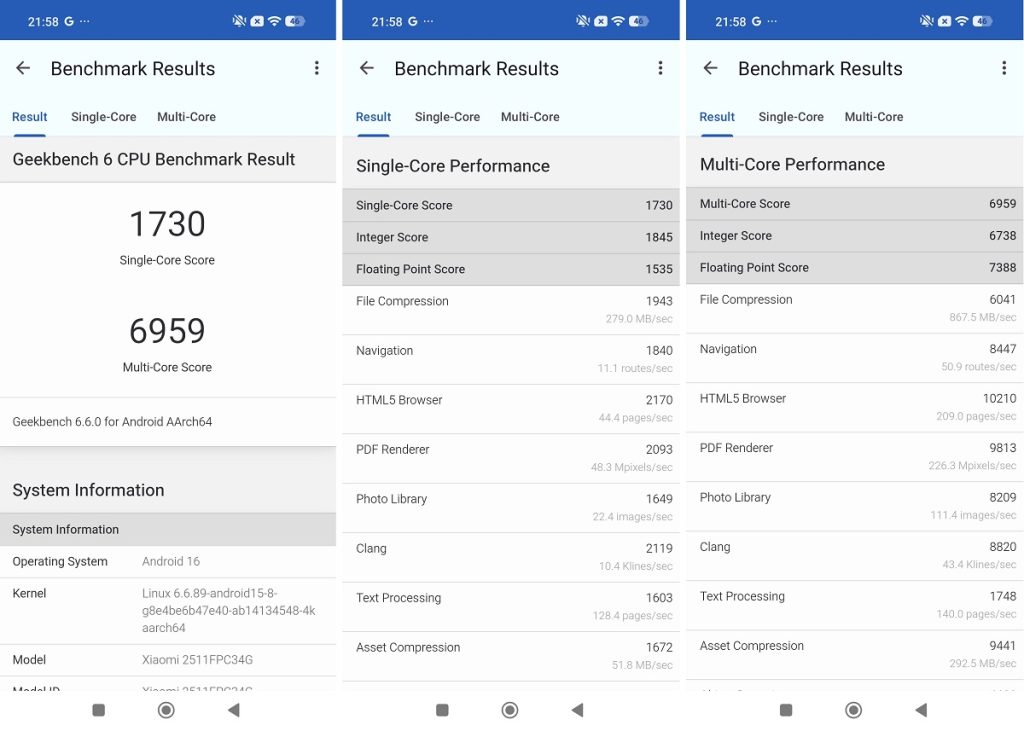This screenshot has width=1024, height=731.
Task: Select the HTML5 Browser row scoring 2170
Action: pos(511,408)
